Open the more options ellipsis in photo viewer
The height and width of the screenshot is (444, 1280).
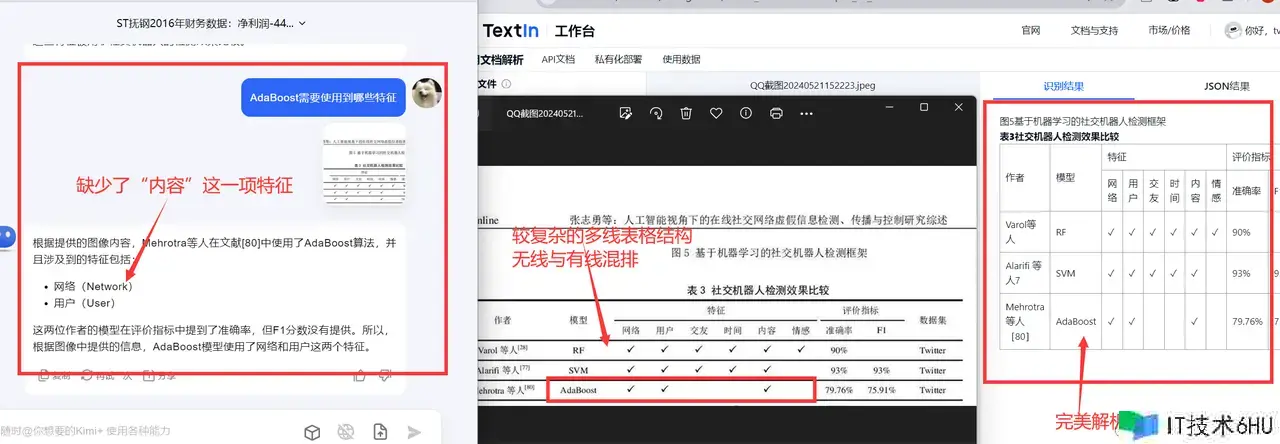[806, 114]
